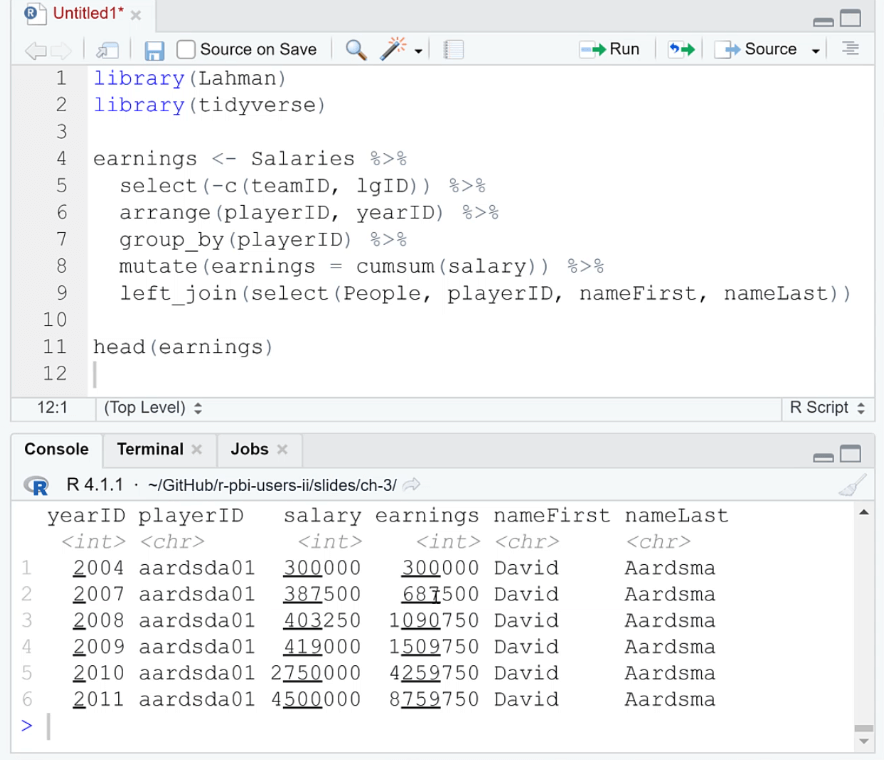This screenshot has height=760, width=884.
Task: Click the 'earnings' column header in console
Action: coord(427,515)
